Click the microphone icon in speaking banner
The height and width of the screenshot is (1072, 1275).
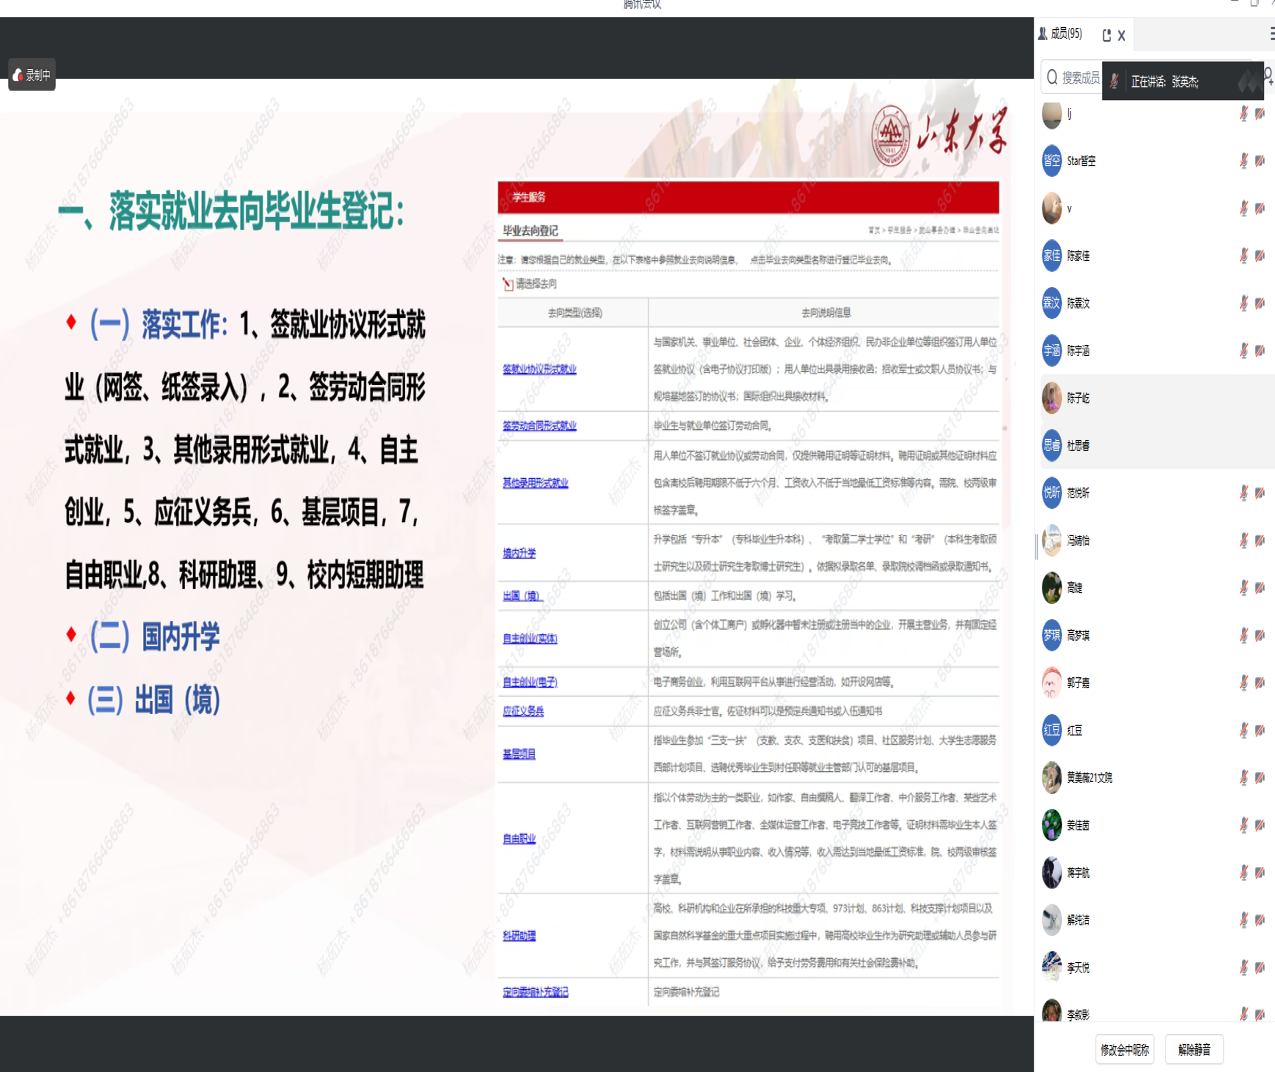click(x=1115, y=81)
